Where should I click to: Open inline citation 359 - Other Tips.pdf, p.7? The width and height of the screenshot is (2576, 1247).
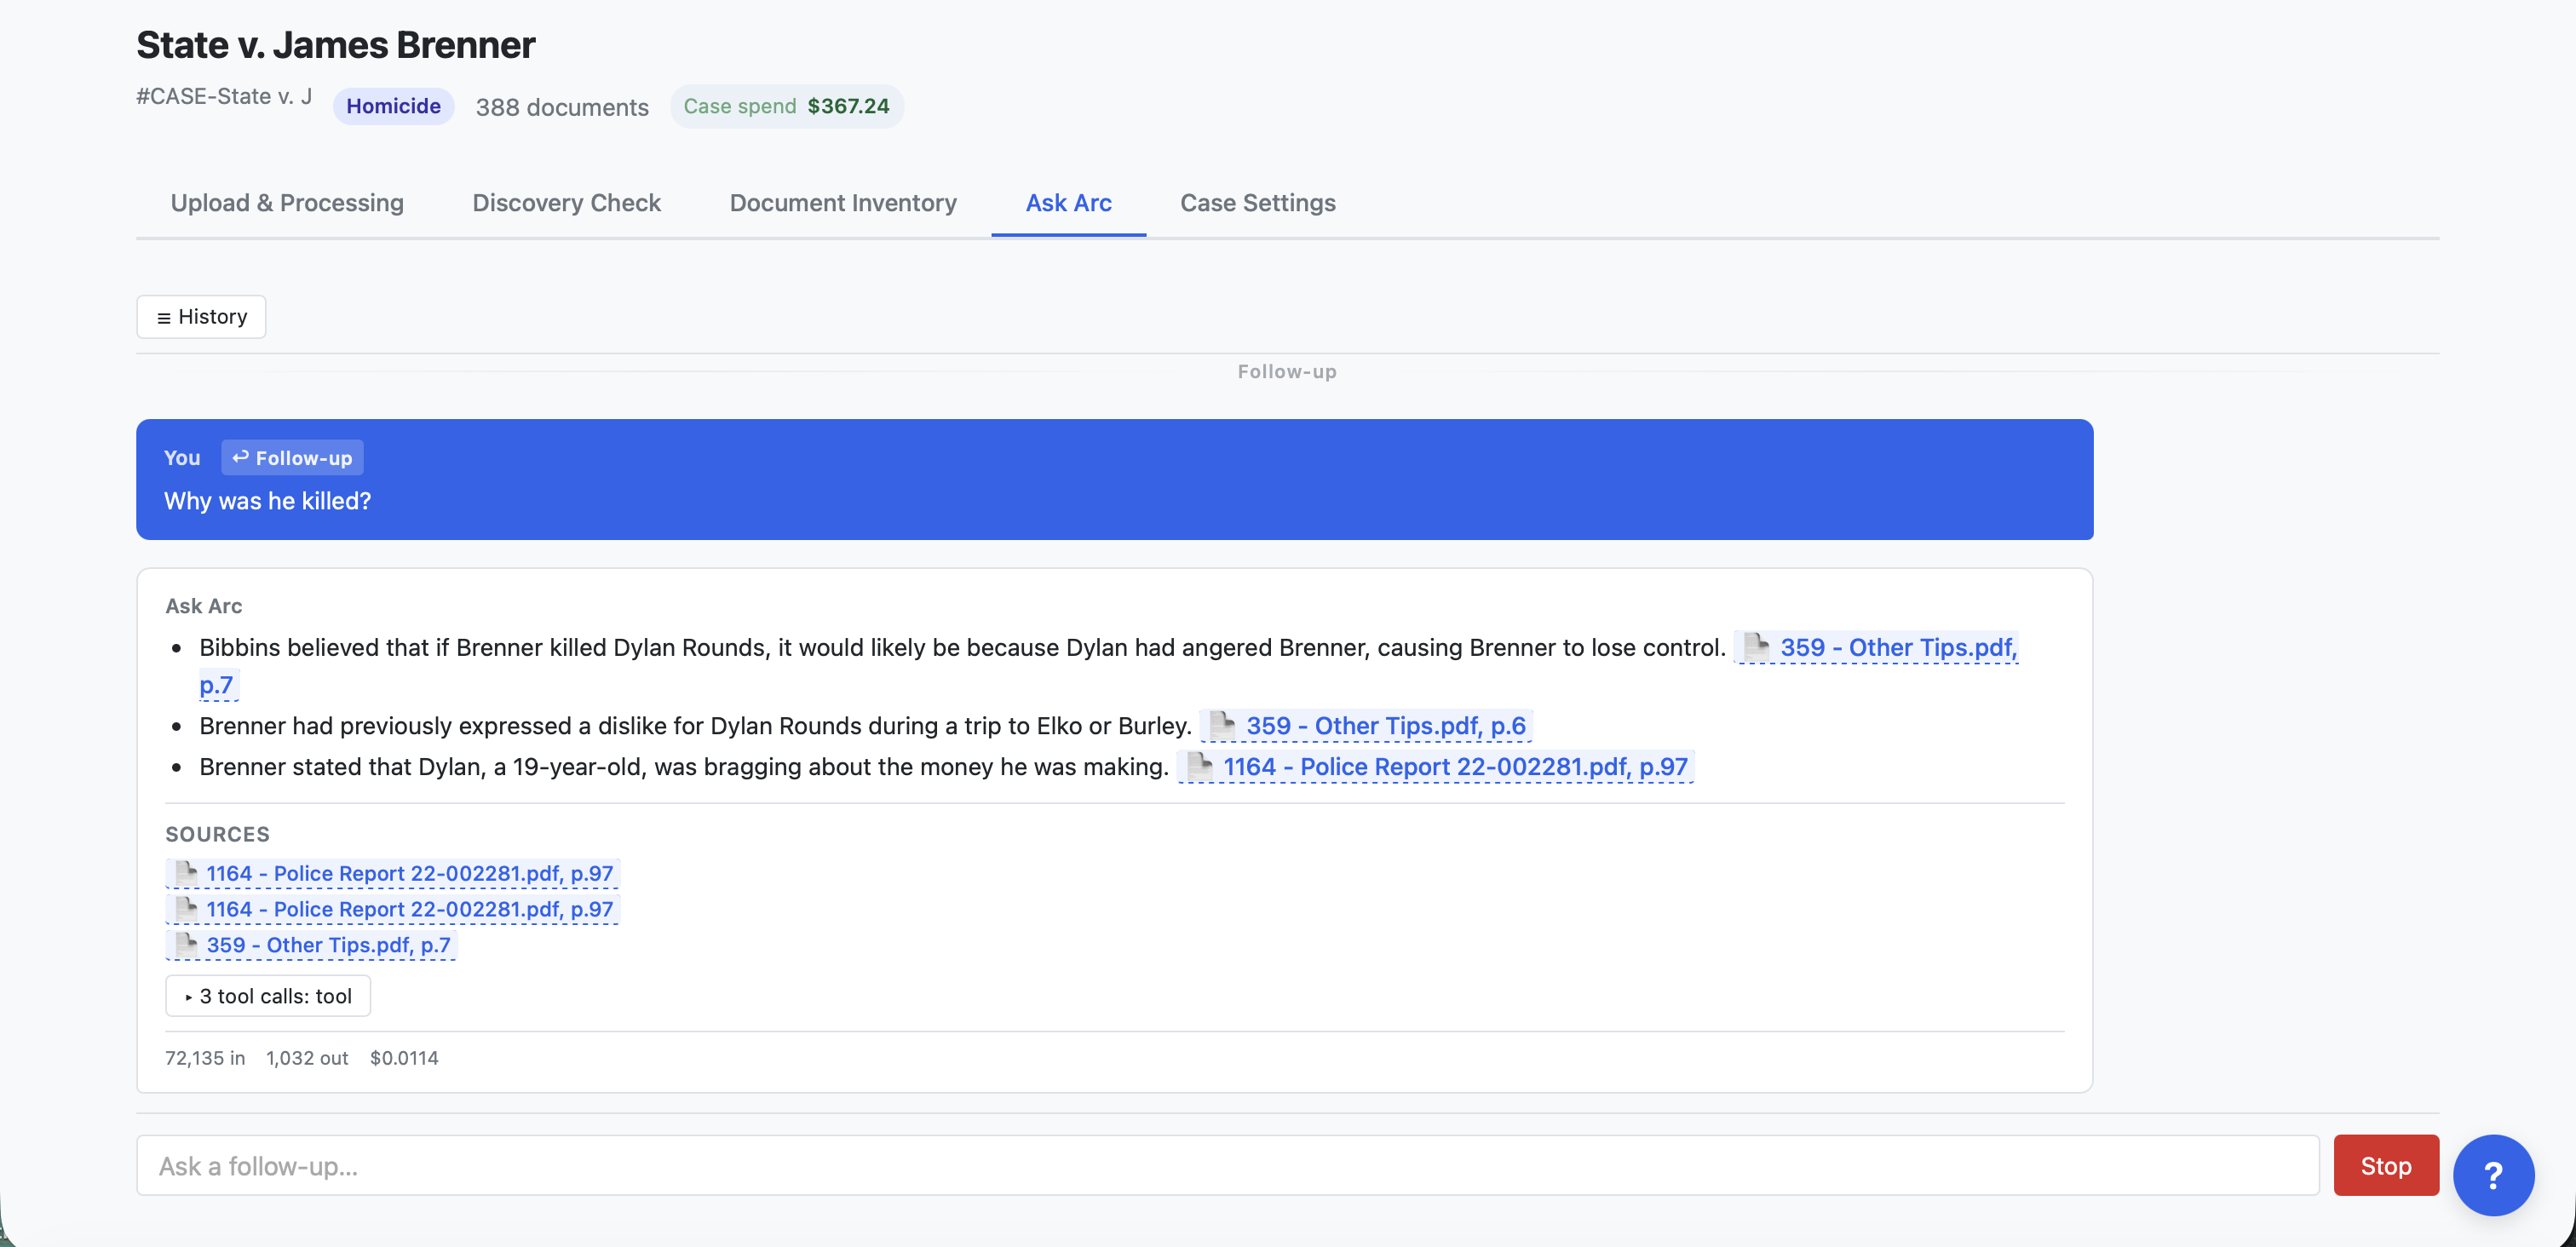(1876, 648)
